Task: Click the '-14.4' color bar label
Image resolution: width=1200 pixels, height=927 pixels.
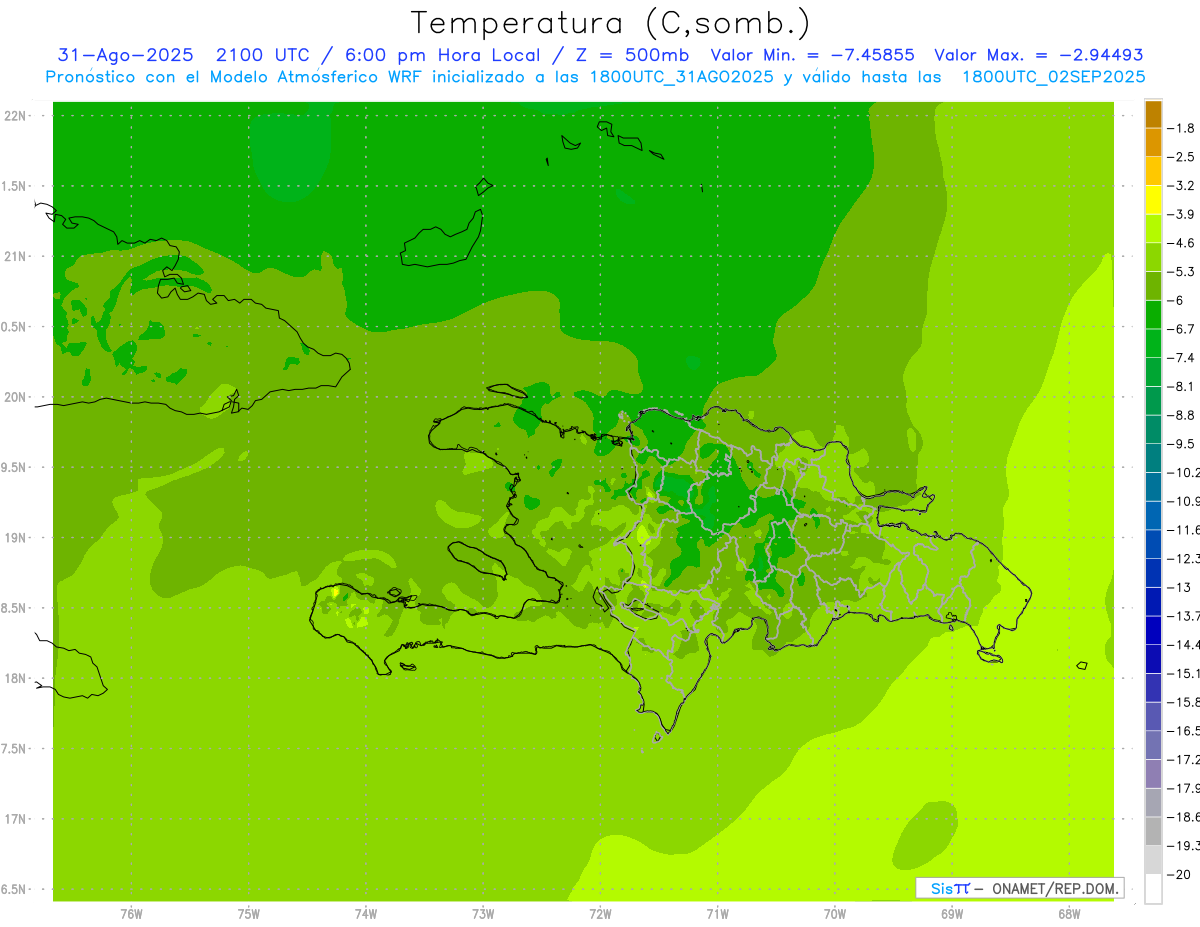Action: pyautogui.click(x=1183, y=644)
